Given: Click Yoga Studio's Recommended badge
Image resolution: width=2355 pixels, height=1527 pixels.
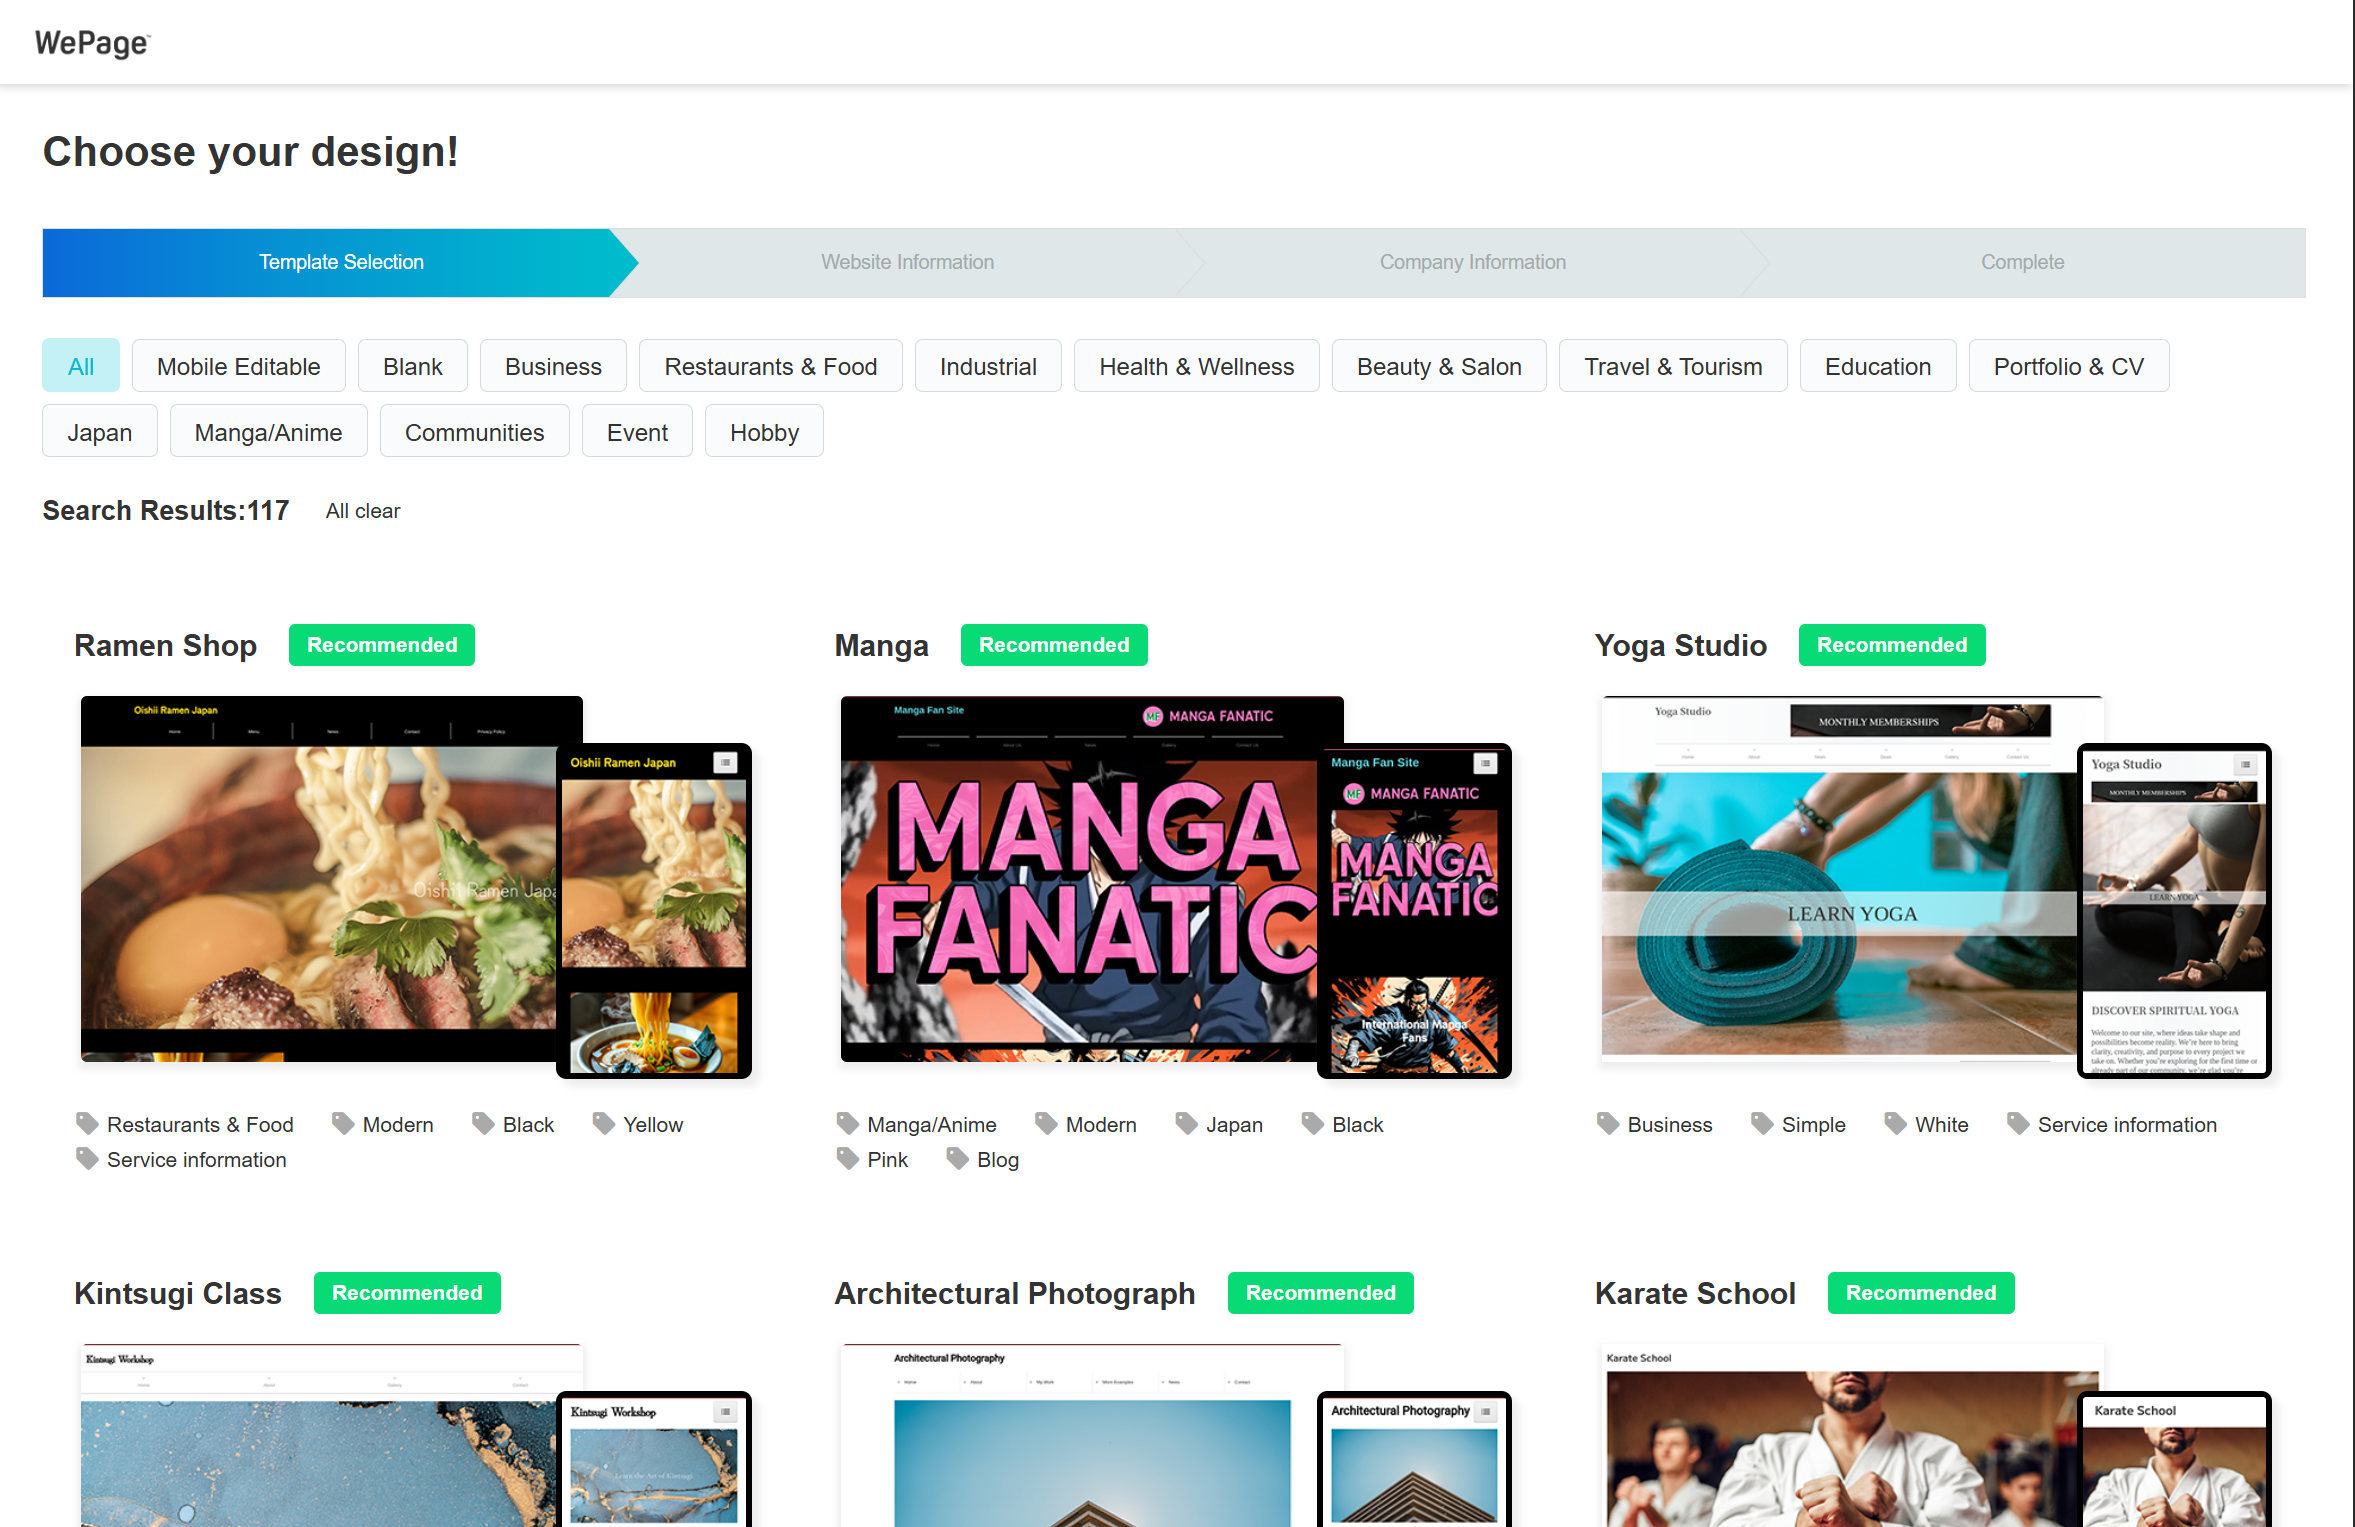Looking at the screenshot, I should pos(1892,645).
